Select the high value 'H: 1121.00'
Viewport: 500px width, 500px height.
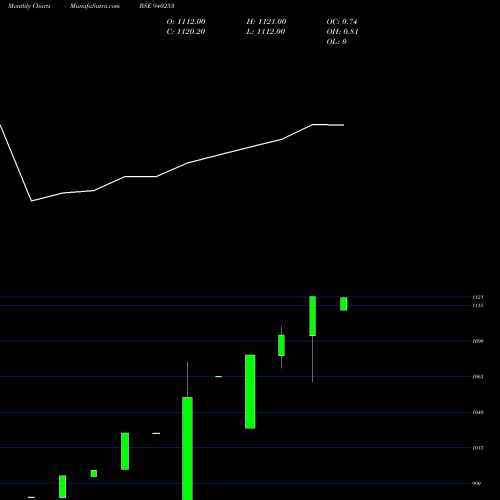(266, 22)
